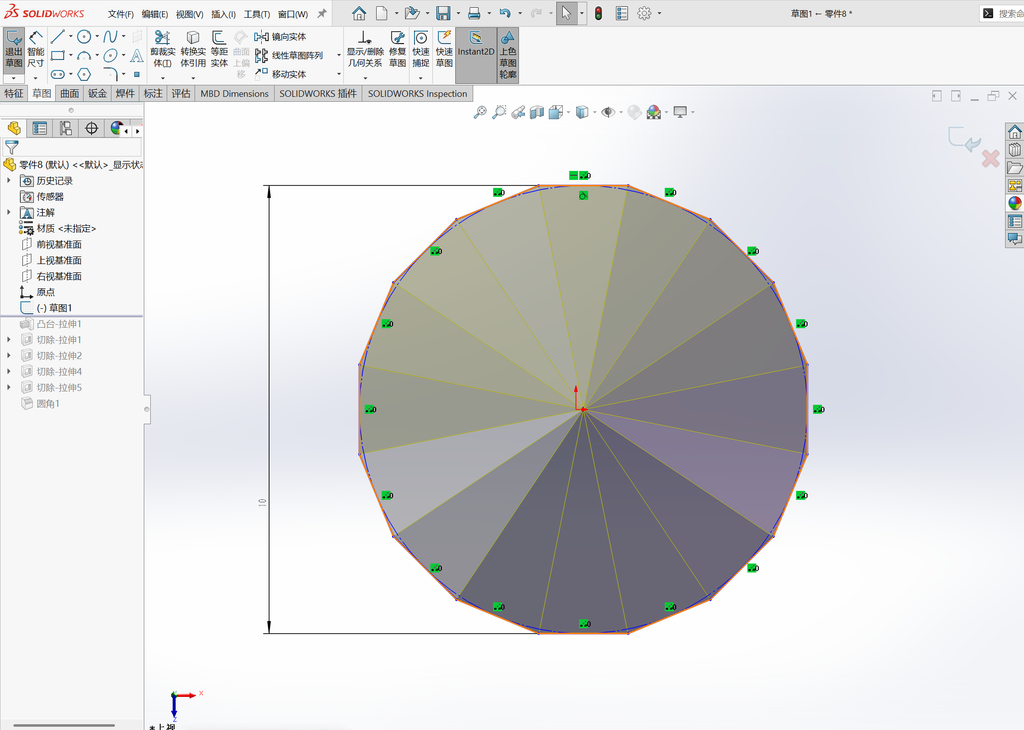Select the Ellipse sketch tool
Image resolution: width=1024 pixels, height=730 pixels.
pos(110,56)
